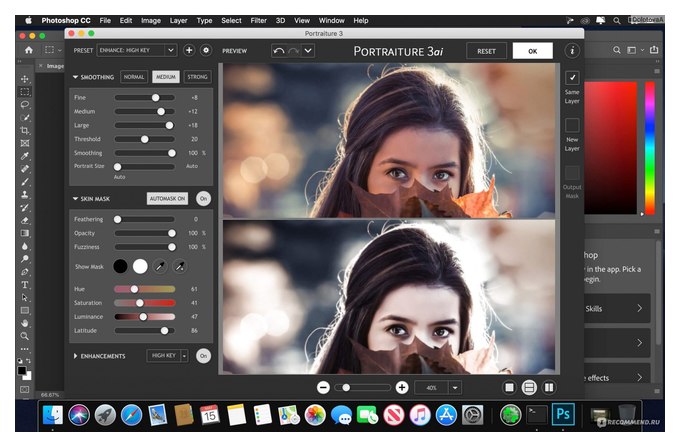The width and height of the screenshot is (680, 447).
Task: Collapse the Smoothing section
Action: 75,77
